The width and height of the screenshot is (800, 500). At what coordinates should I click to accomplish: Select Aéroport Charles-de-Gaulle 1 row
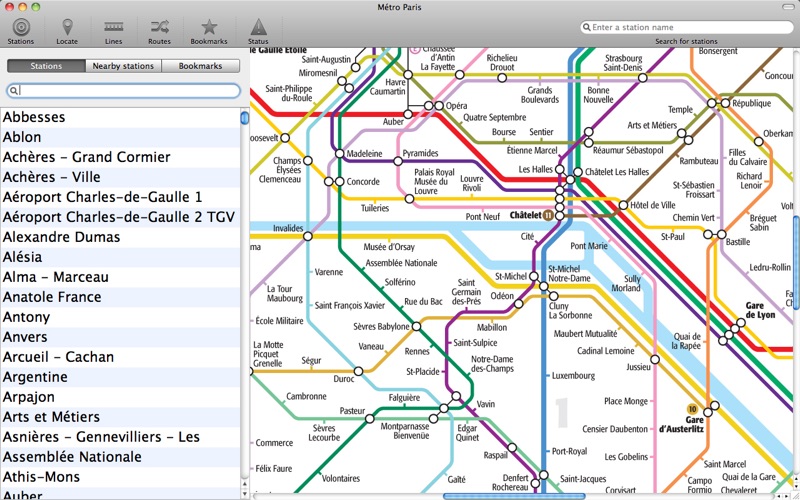[x=120, y=197]
